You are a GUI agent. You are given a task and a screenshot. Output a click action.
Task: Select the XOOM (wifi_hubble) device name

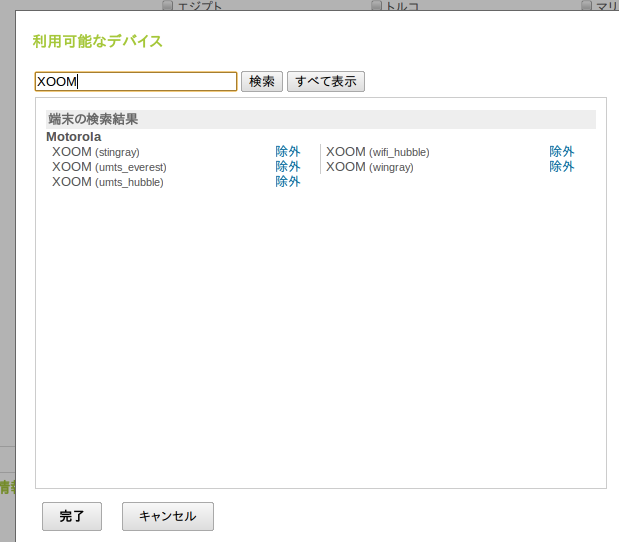(378, 152)
